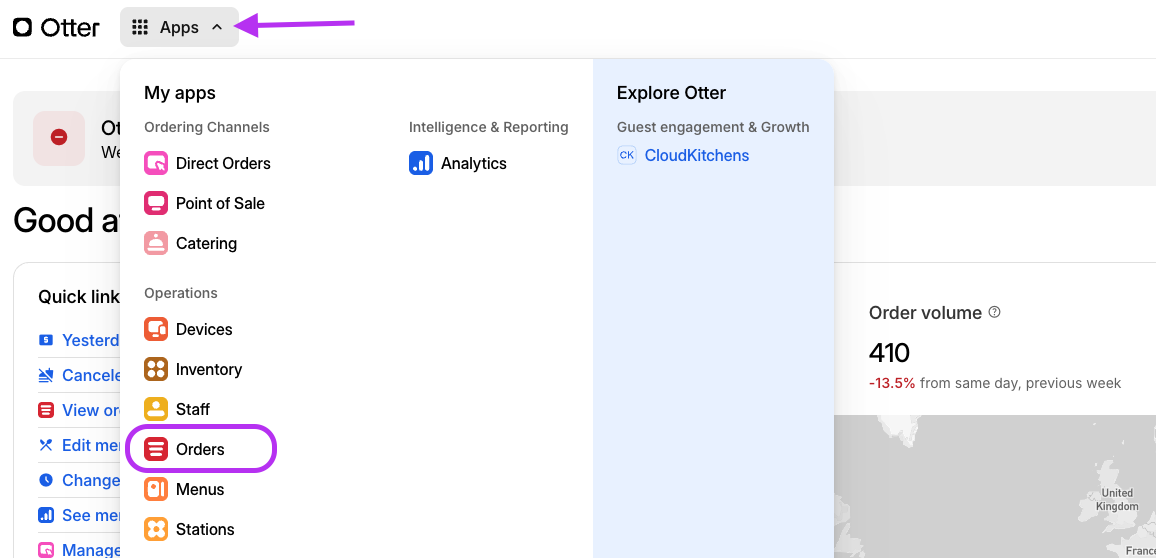Click the Point of Sale label

220,203
